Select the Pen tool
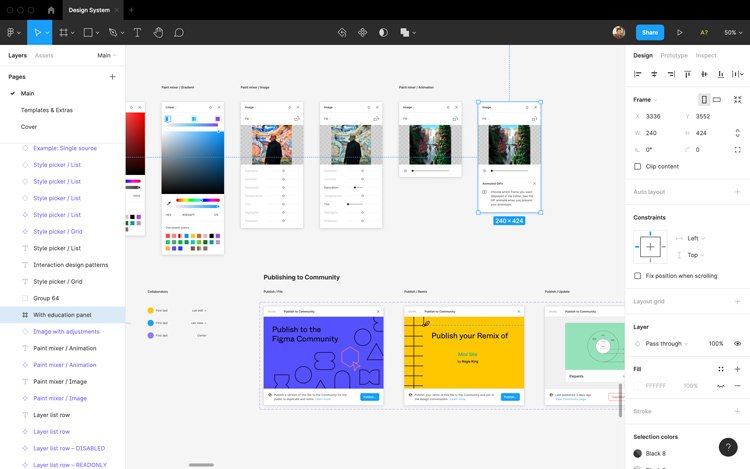 113,33
